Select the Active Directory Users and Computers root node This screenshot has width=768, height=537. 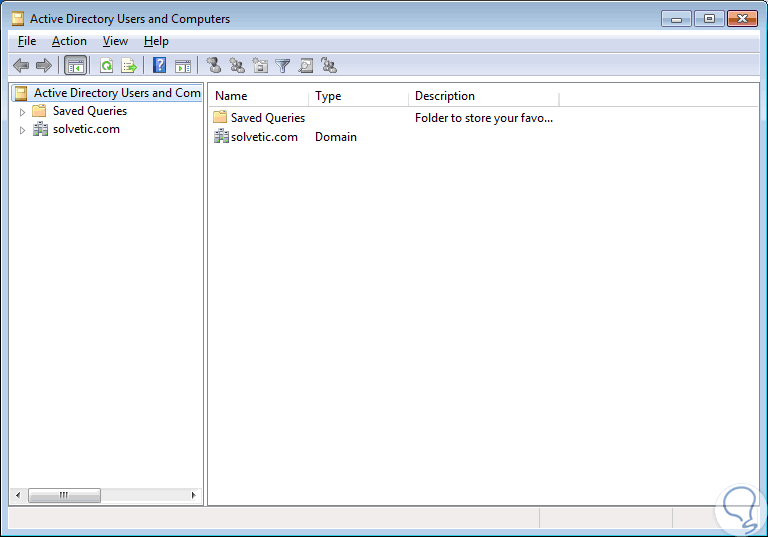pyautogui.click(x=106, y=93)
